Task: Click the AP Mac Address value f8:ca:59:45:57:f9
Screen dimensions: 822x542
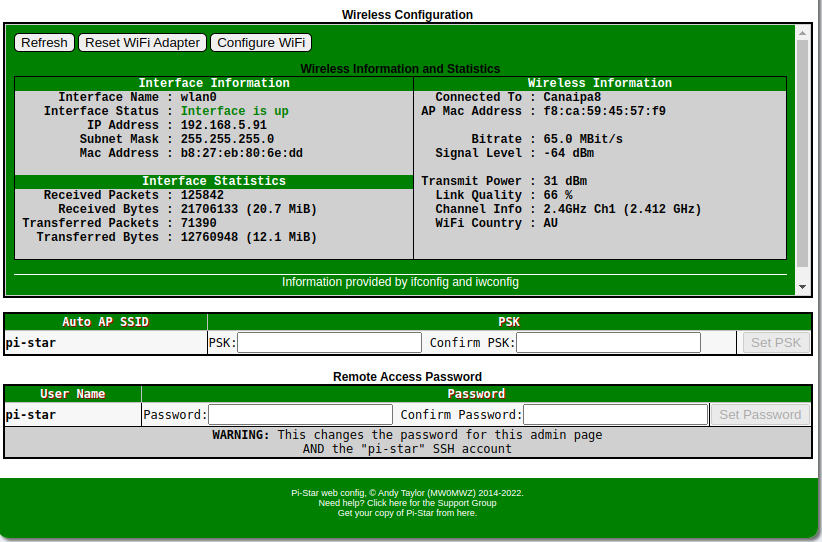Action: click(604, 111)
